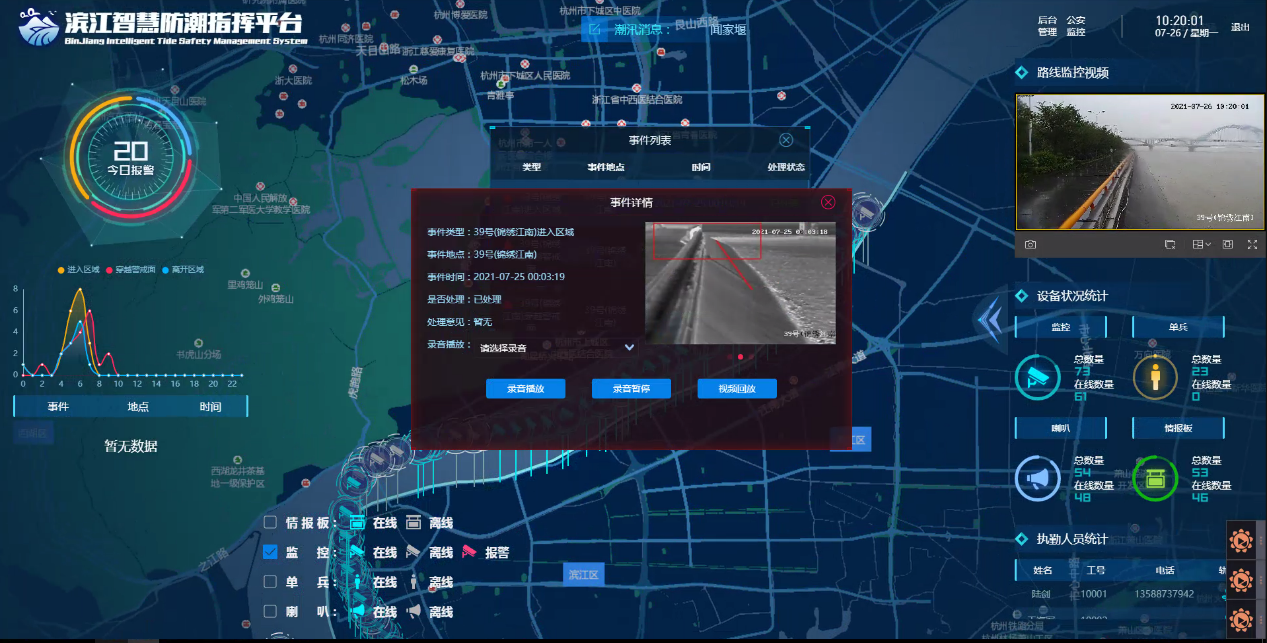Toggle the 穿越警戒面 chart legend

click(x=129, y=270)
